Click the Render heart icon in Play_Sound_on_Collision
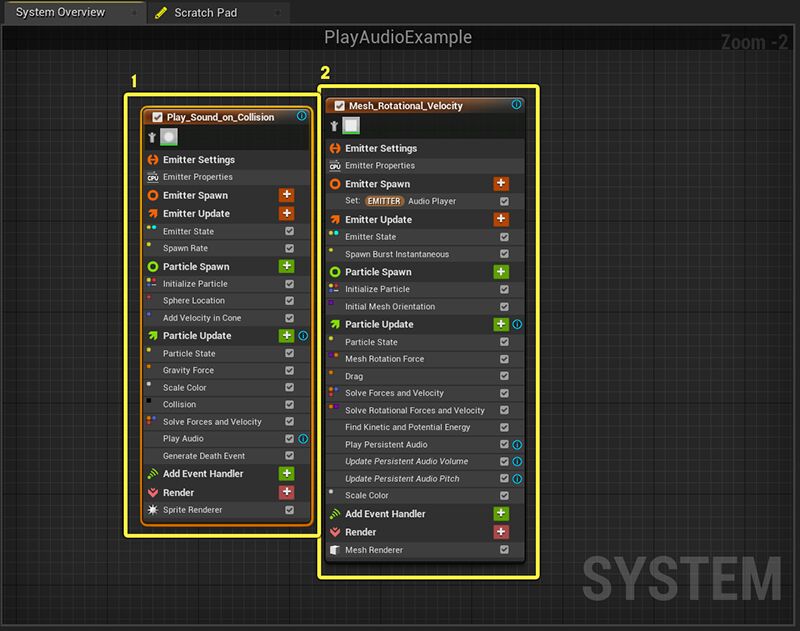Screen dimensions: 800x631 151,492
